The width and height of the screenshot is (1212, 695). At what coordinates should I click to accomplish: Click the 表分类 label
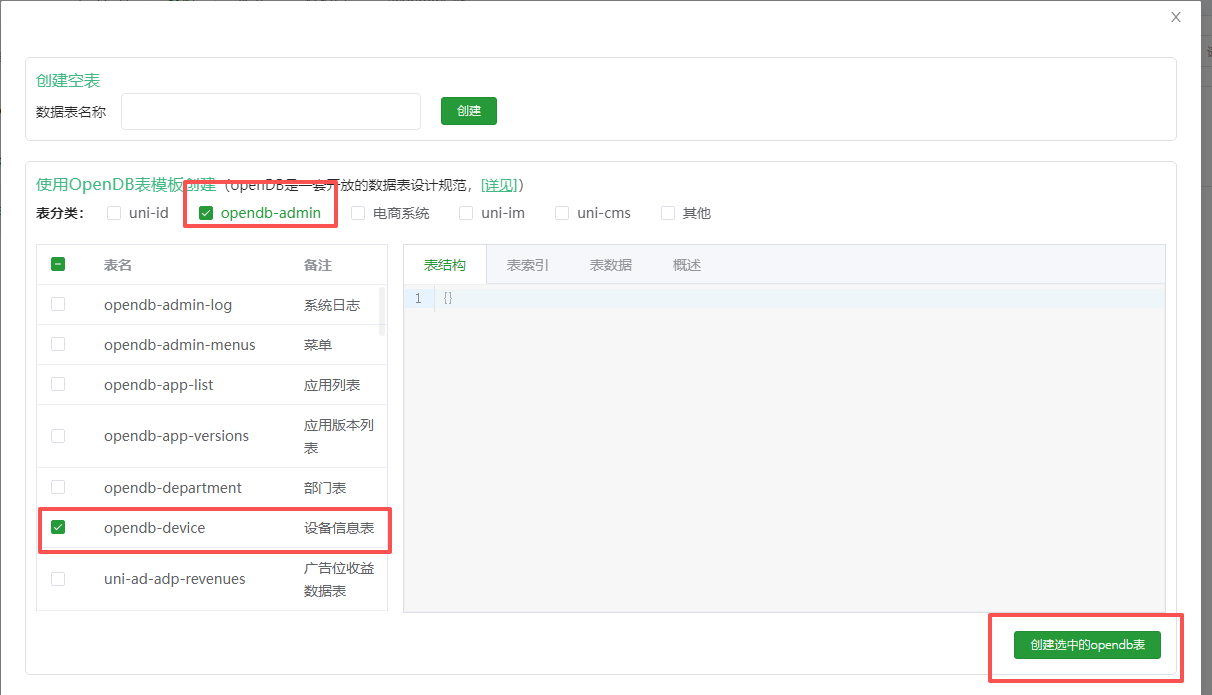coord(61,213)
